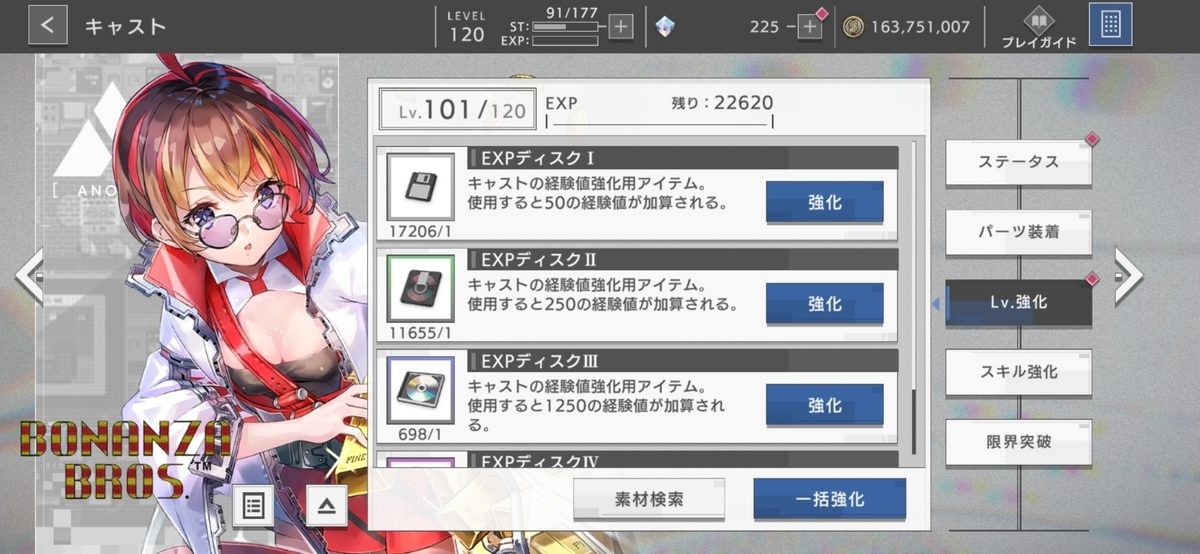Screen dimensions: 1200x554
Task: Go back using the arrow beside キャスト
Action: tap(48, 25)
